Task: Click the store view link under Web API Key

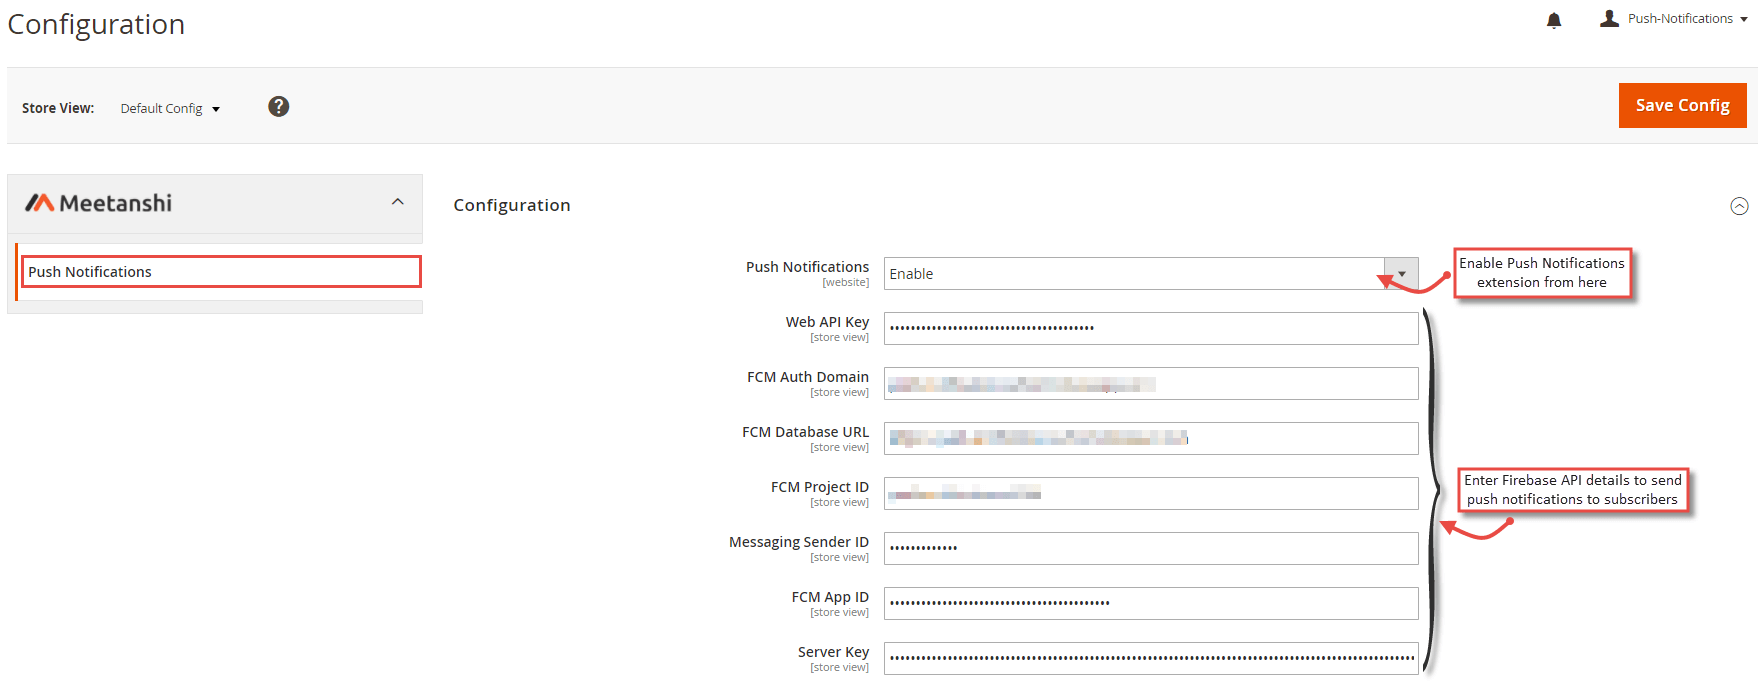Action: 839,337
